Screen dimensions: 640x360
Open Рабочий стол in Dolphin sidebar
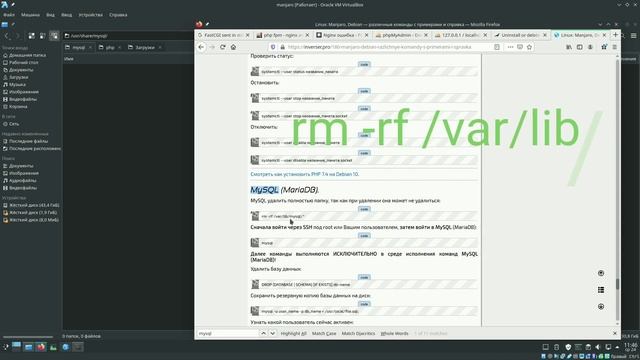pos(23,62)
